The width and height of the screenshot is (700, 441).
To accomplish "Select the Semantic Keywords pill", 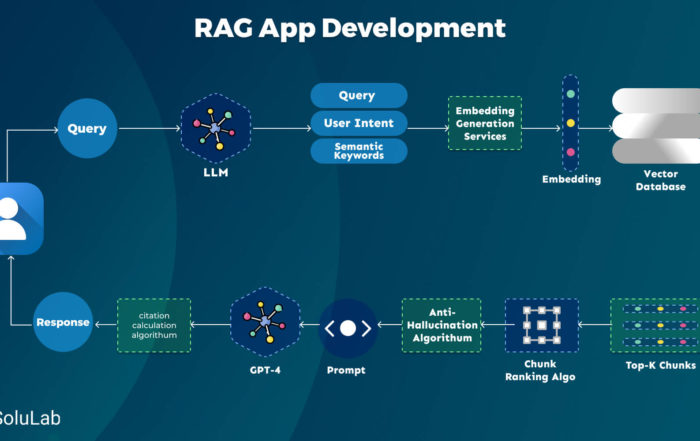I will pyautogui.click(x=359, y=151).
